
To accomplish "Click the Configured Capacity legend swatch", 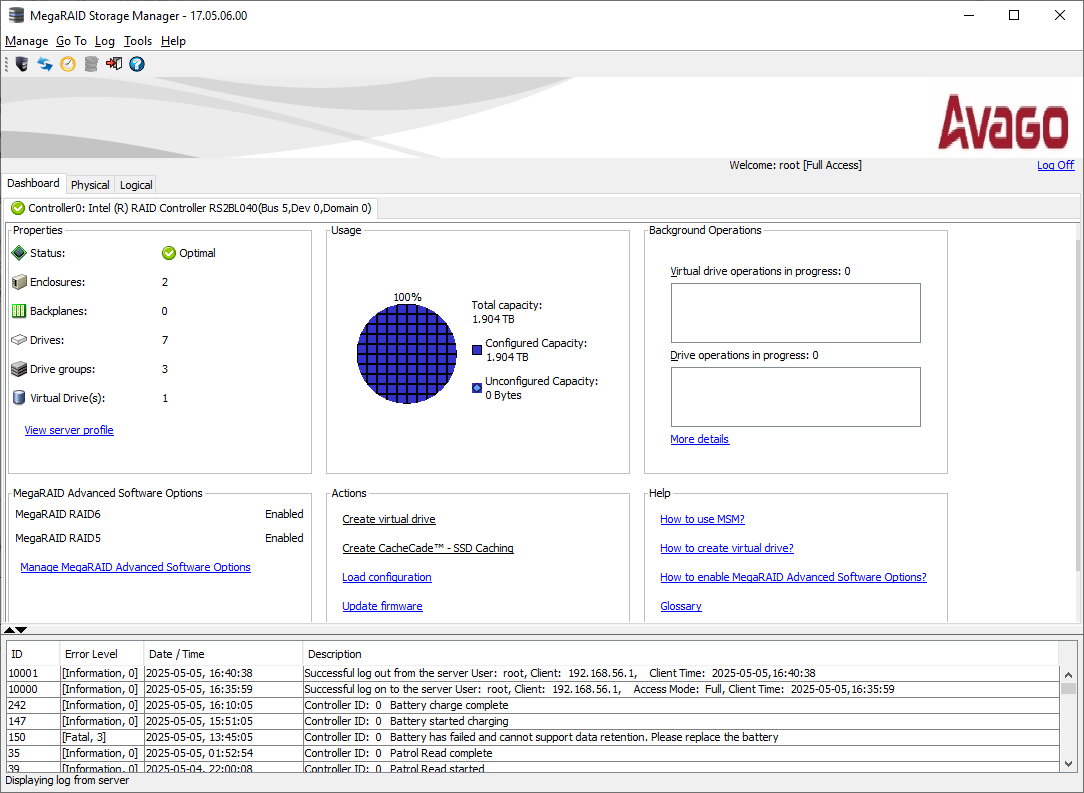I will tap(477, 350).
